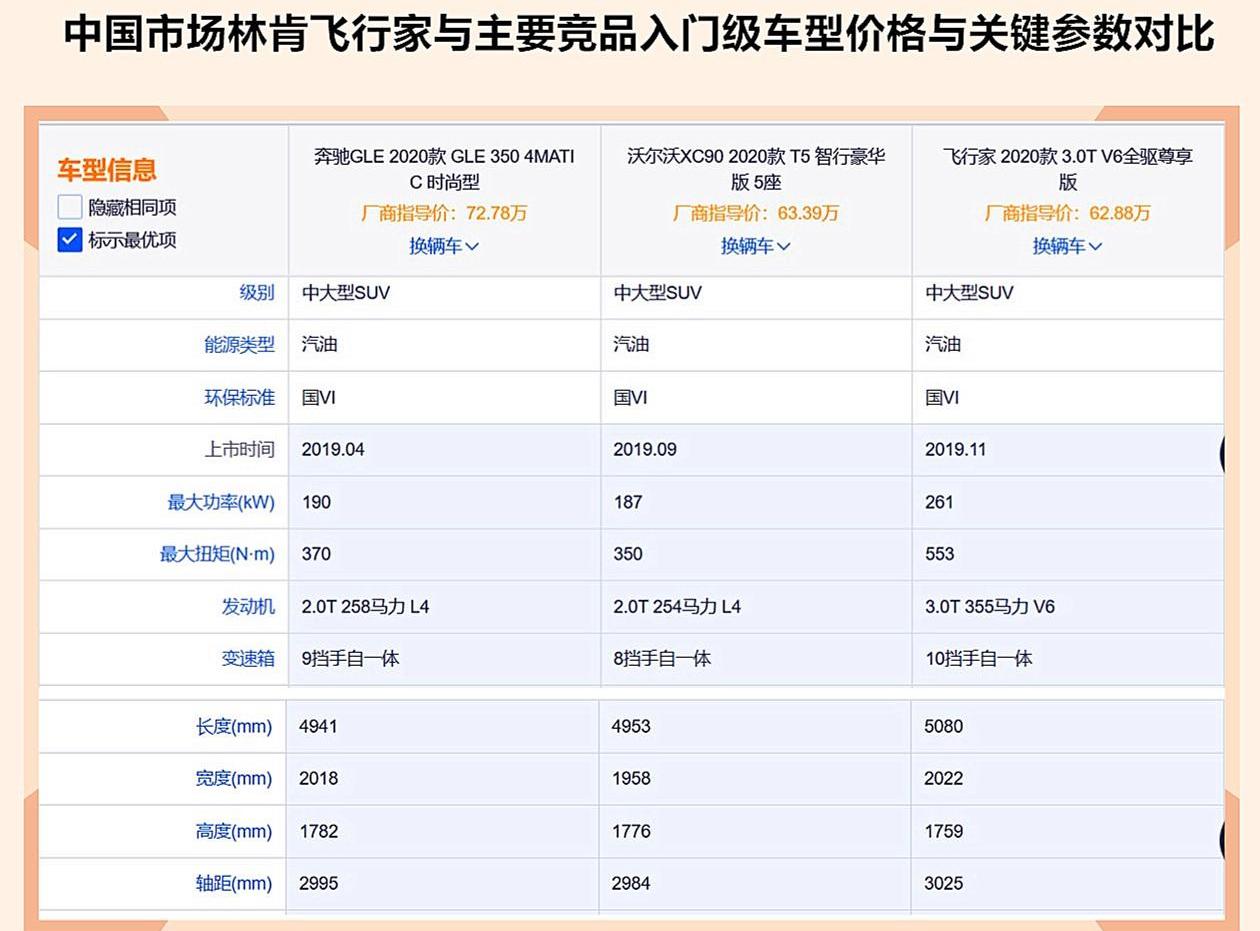Click the 级别 row label

point(257,293)
